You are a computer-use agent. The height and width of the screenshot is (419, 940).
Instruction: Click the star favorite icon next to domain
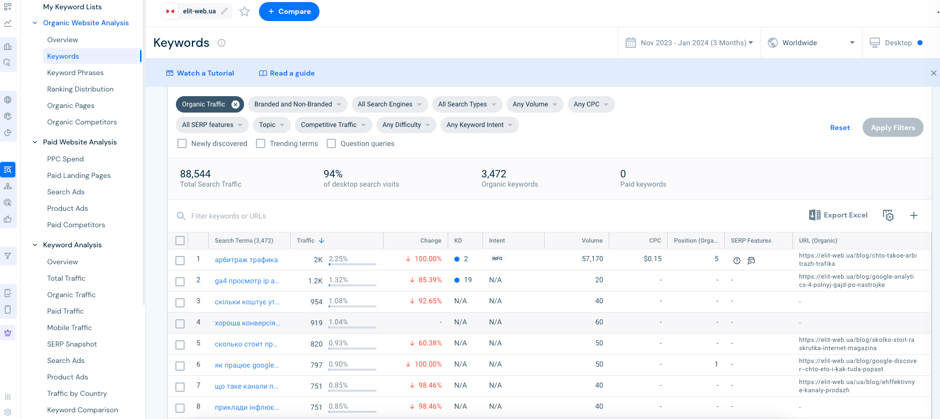pos(244,11)
